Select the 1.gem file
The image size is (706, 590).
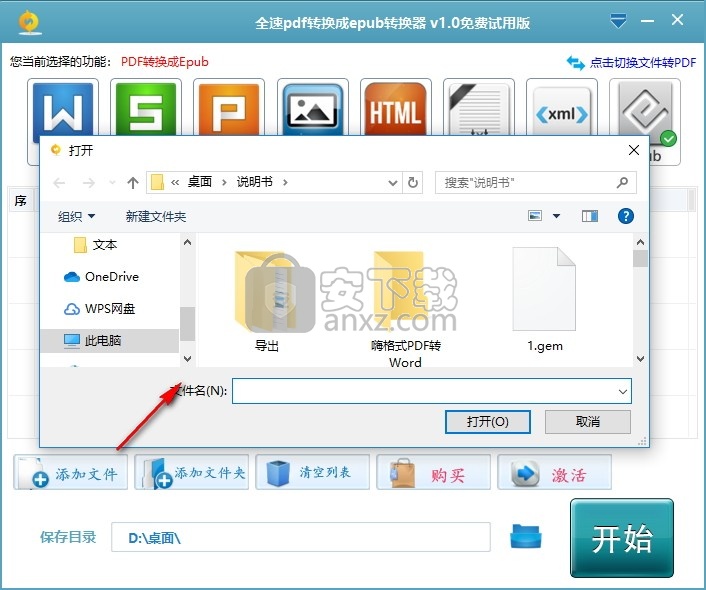pos(544,300)
